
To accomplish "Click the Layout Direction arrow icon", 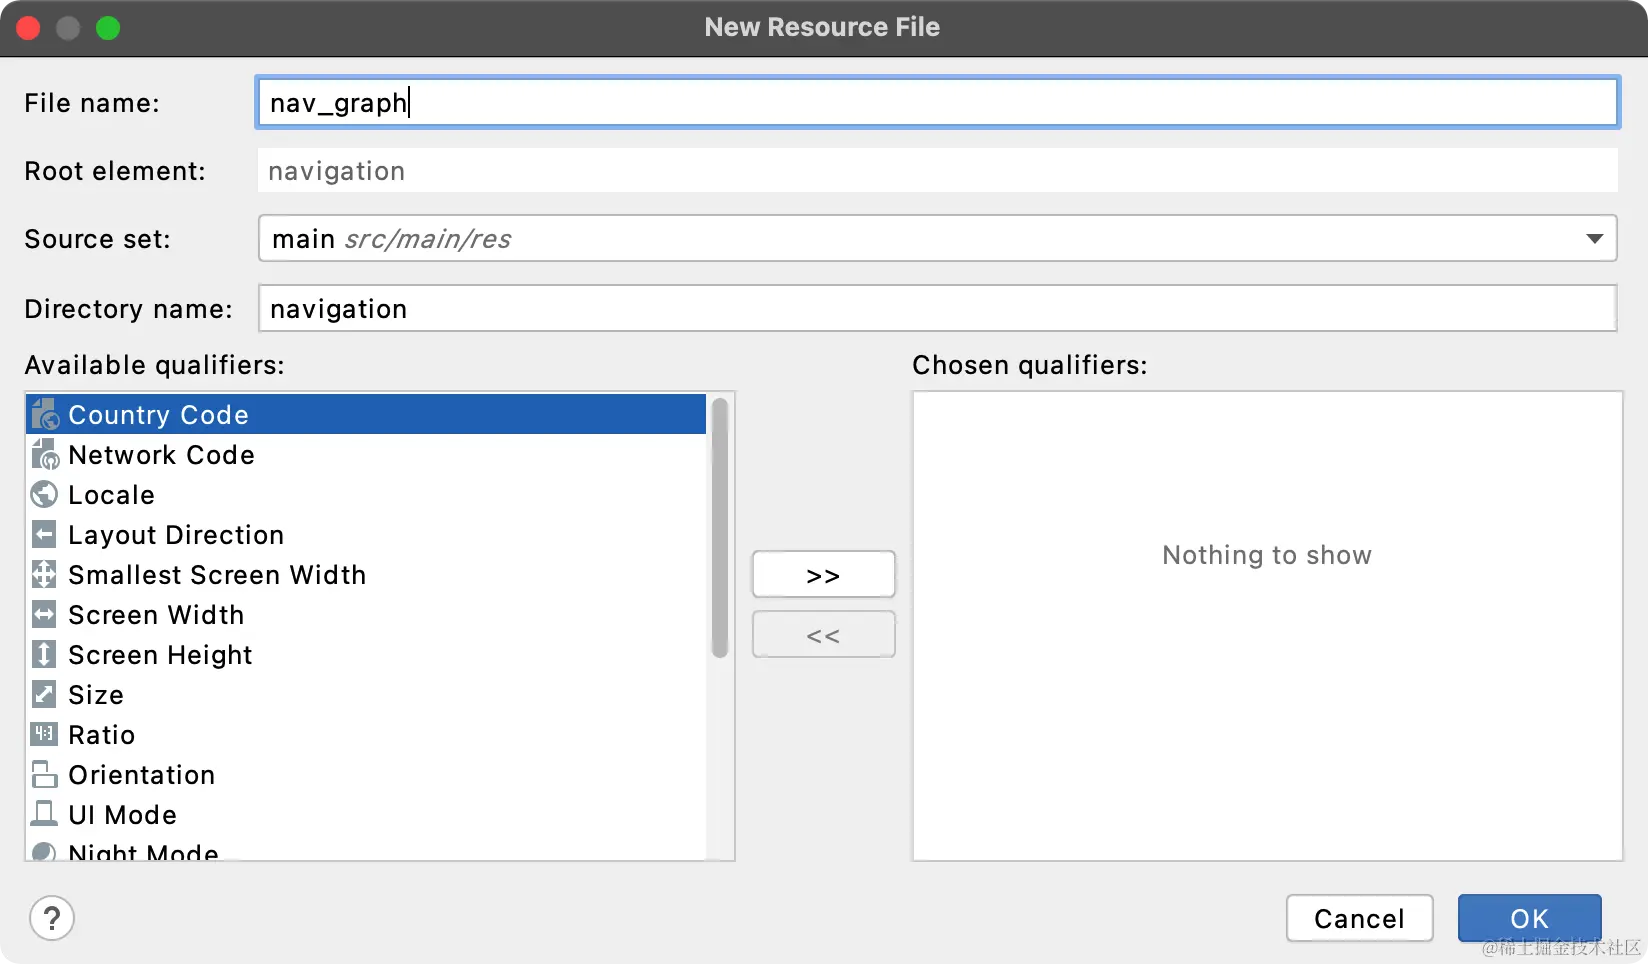I will 44,534.
